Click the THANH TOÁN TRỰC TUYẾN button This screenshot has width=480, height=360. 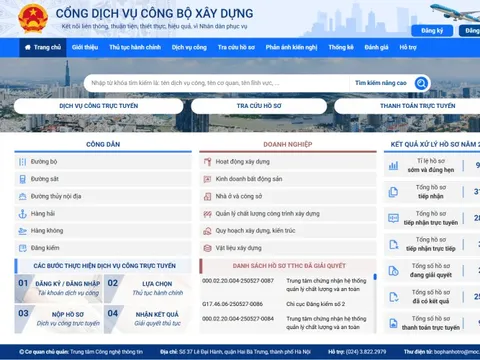point(407,106)
